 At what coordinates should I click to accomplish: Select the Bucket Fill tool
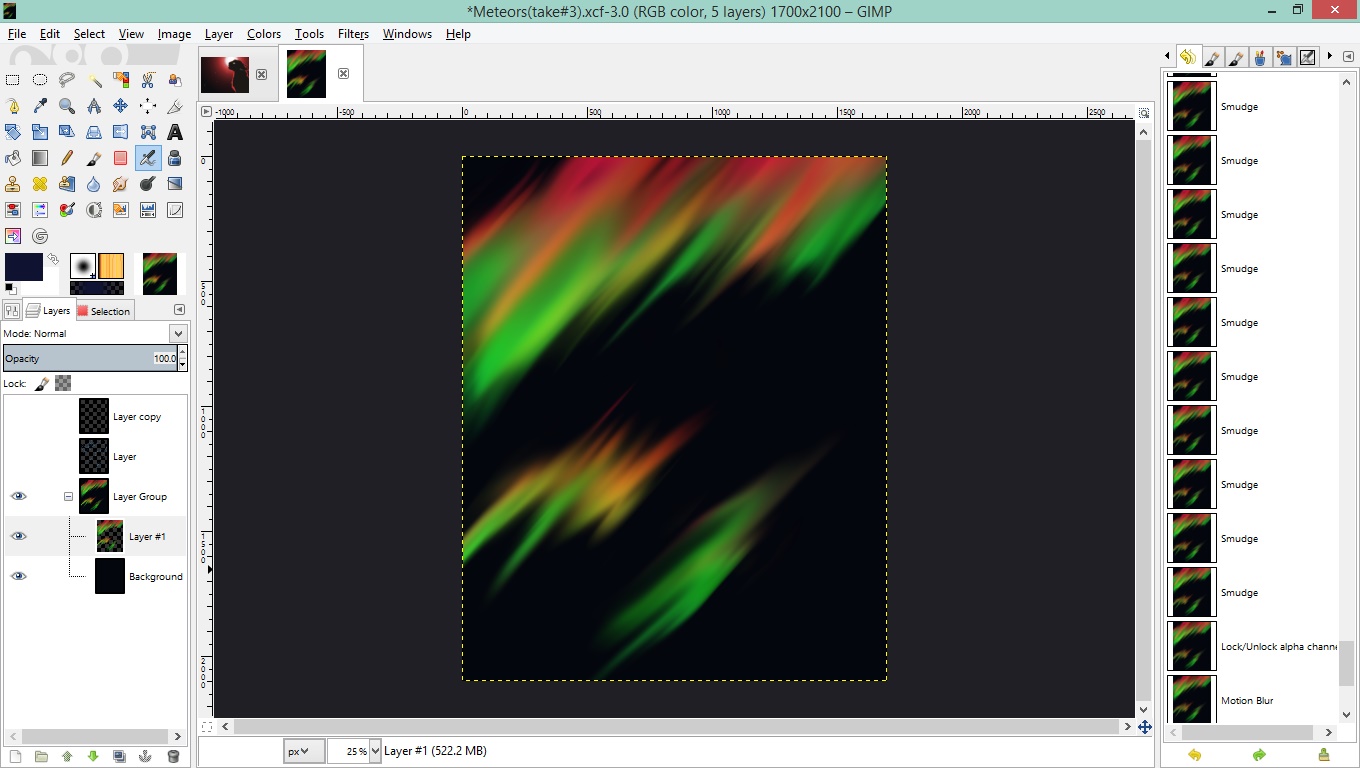tap(13, 158)
